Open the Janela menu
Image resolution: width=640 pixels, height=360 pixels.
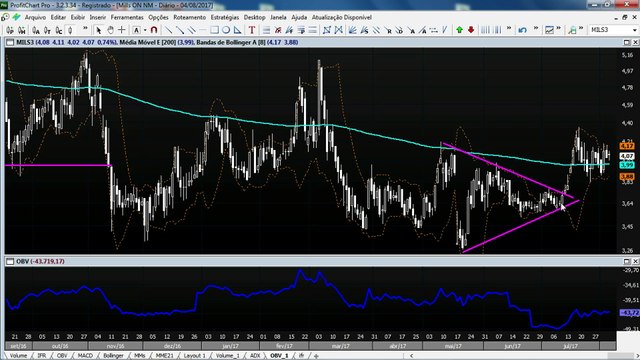pyautogui.click(x=278, y=18)
